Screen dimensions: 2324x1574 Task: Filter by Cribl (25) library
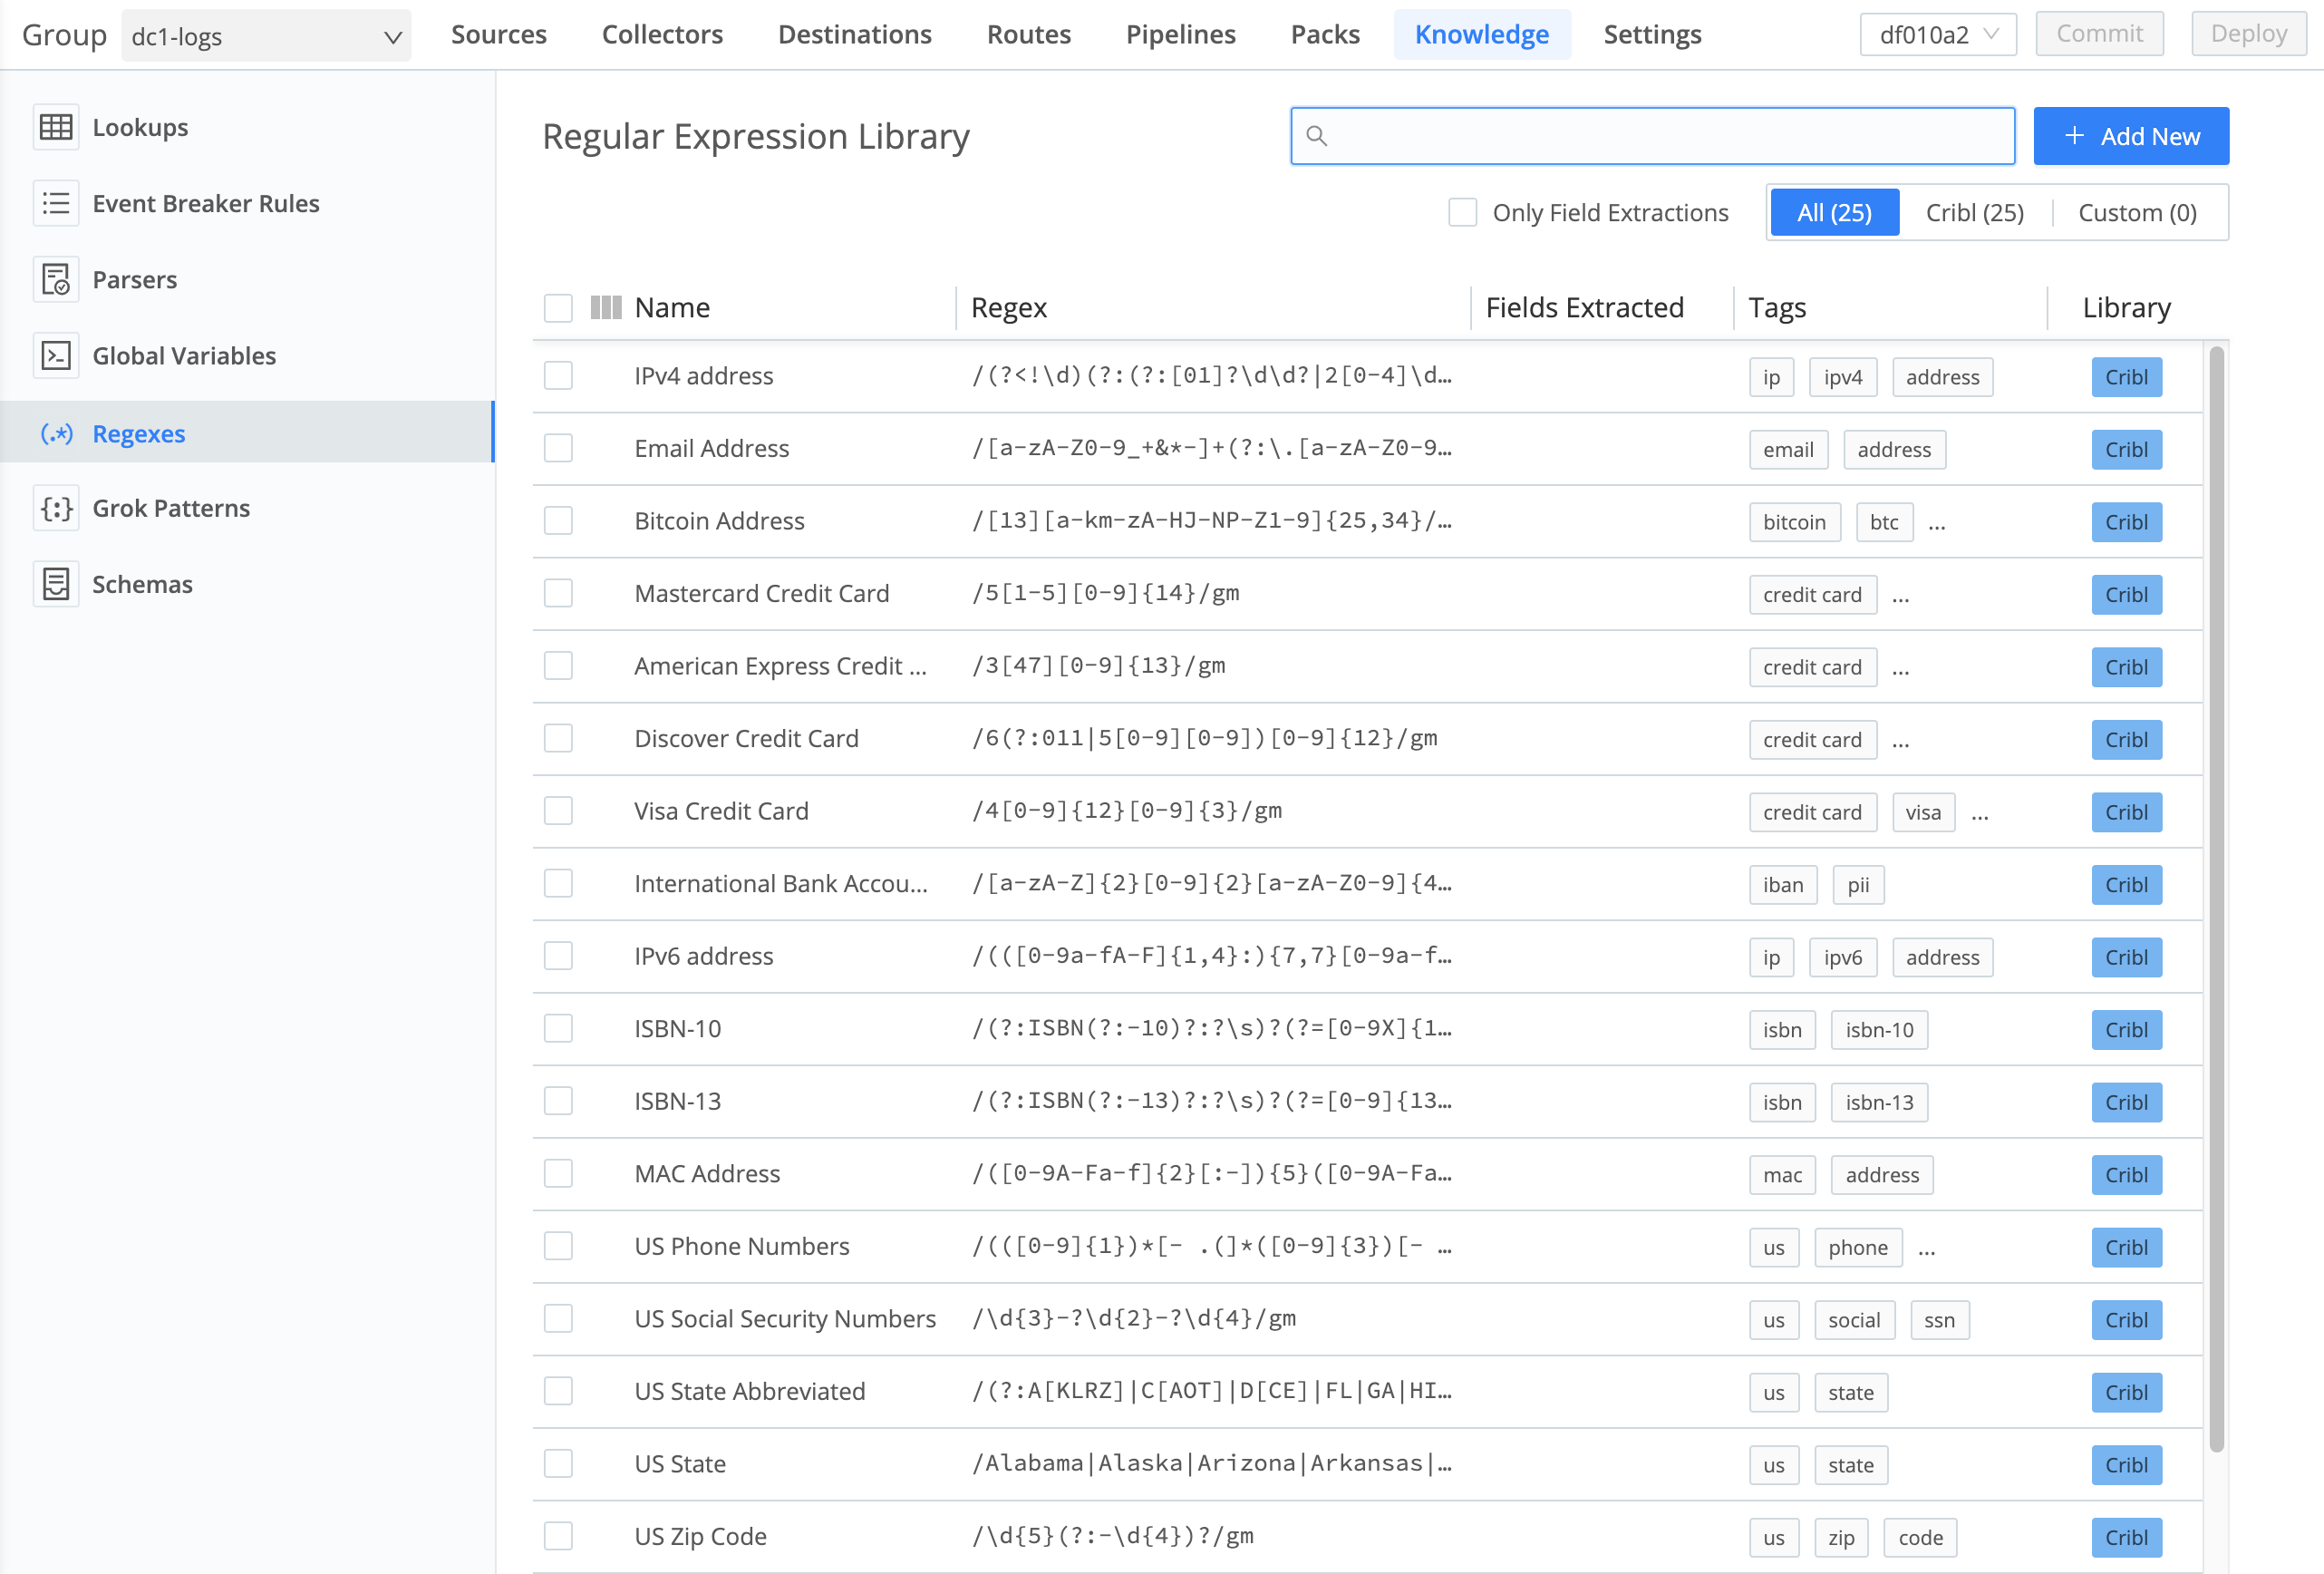point(1974,212)
